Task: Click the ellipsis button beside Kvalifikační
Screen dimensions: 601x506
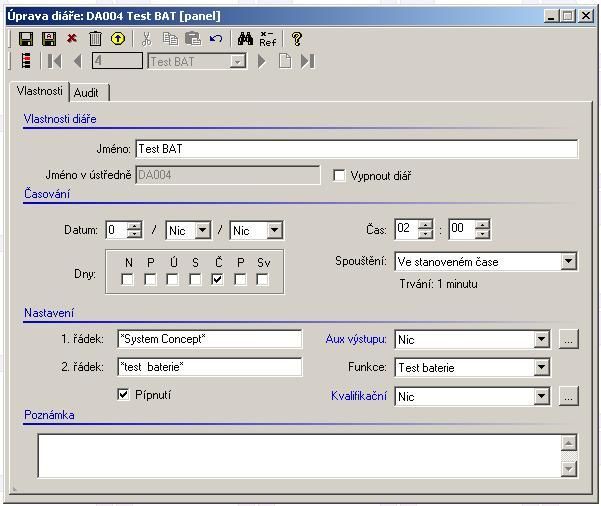Action: [x=568, y=397]
